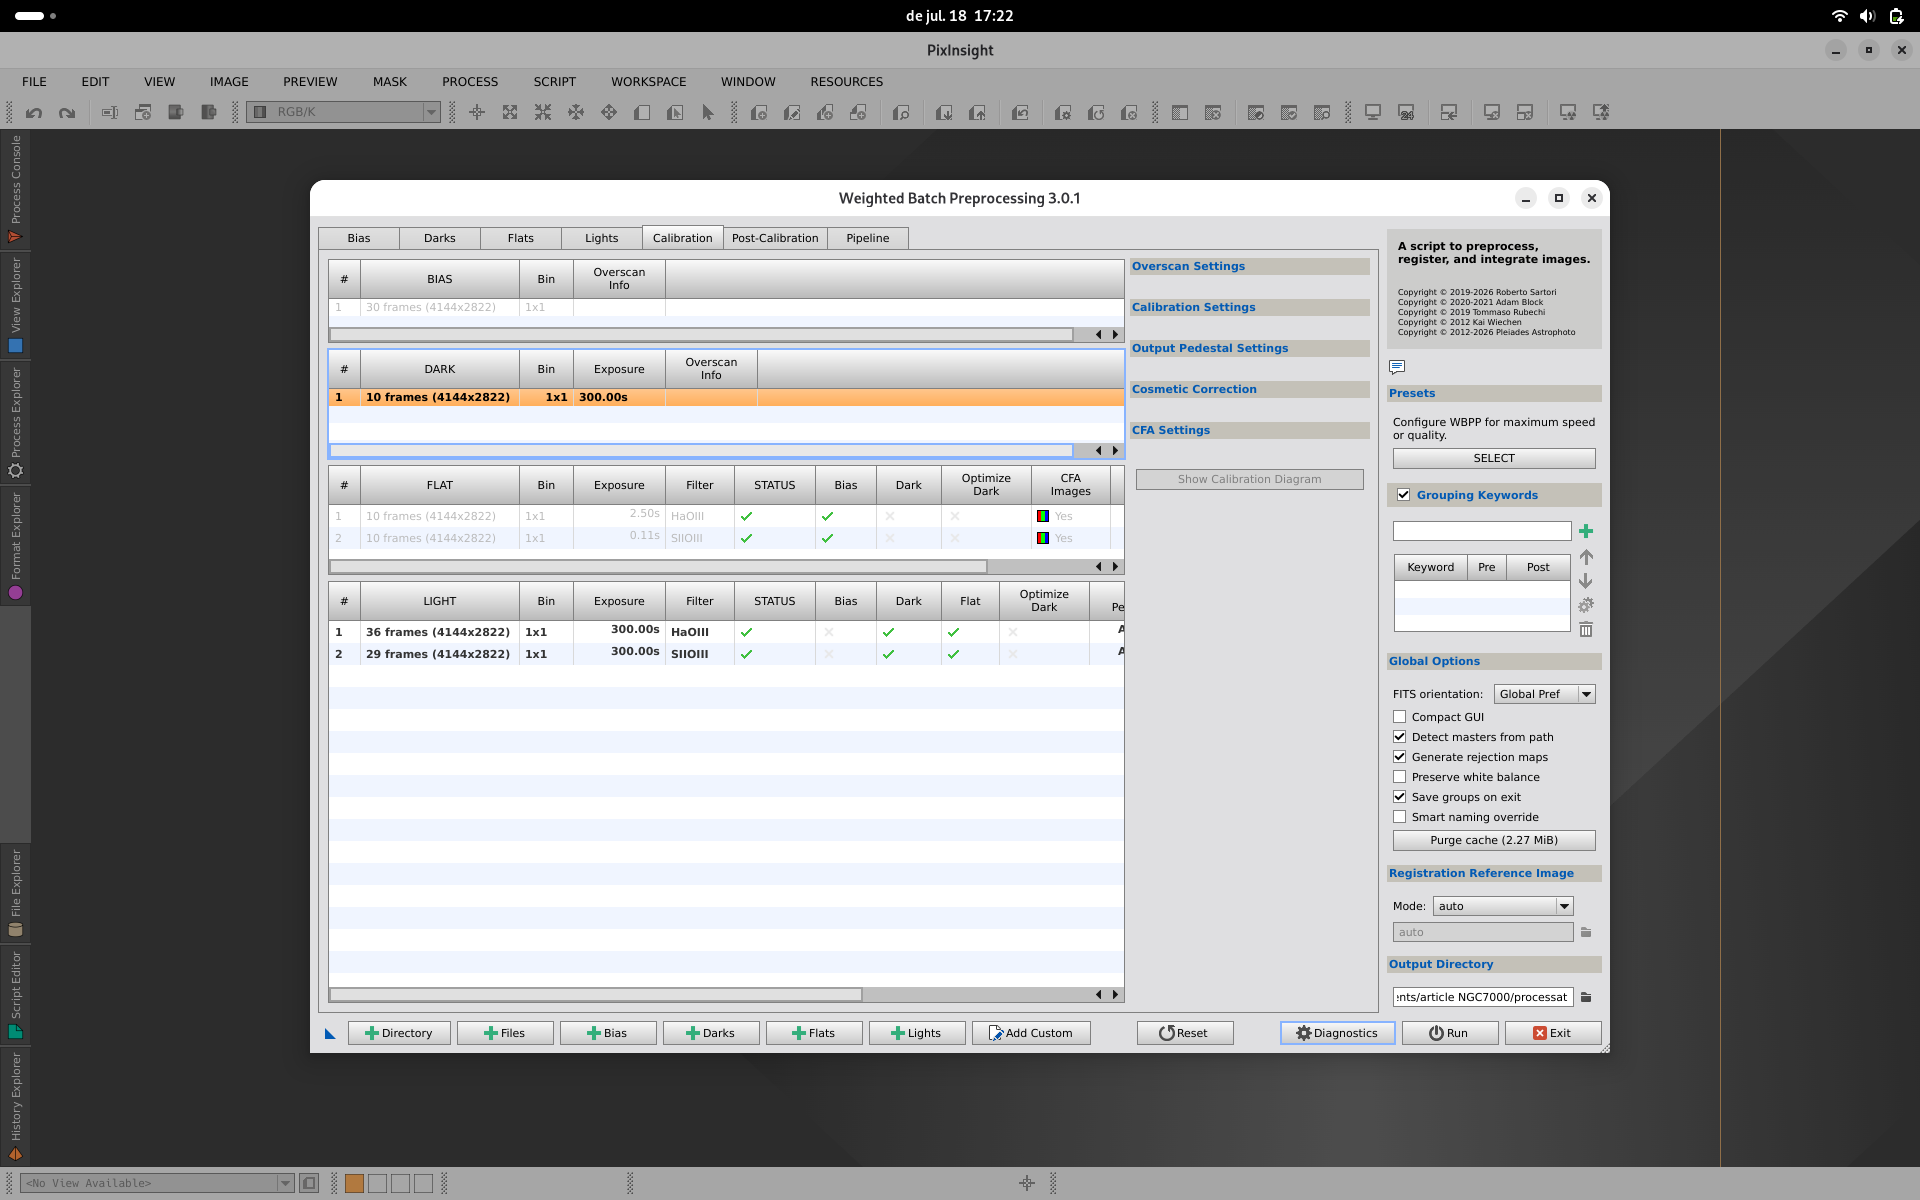The height and width of the screenshot is (1200, 1920).
Task: Open the View Explorer side panel
Action: pyautogui.click(x=15, y=305)
